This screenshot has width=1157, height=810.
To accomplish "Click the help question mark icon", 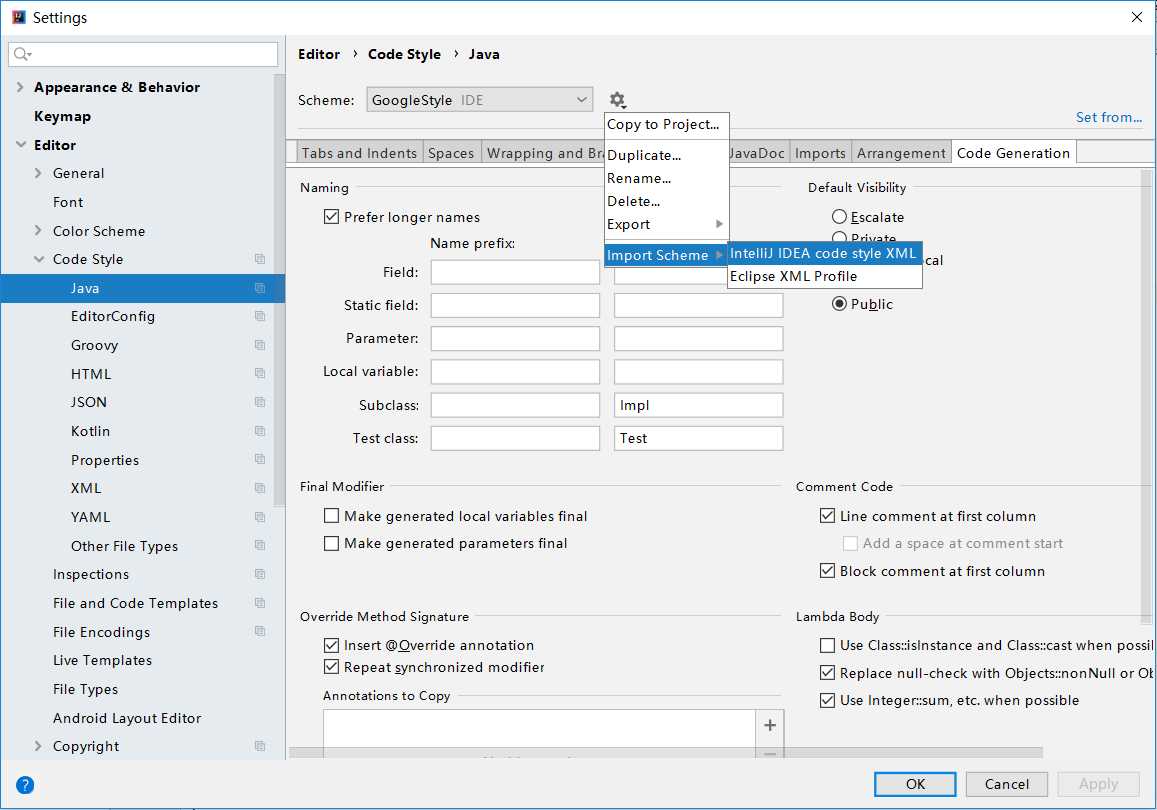I will click(x=25, y=785).
